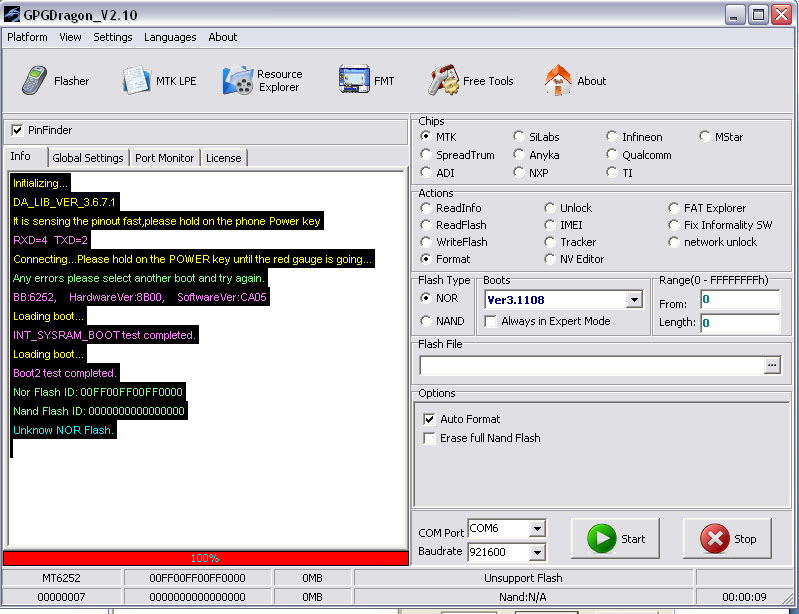This screenshot has height=614, width=799.
Task: Click the About house icon in toolbar
Action: coord(558,81)
